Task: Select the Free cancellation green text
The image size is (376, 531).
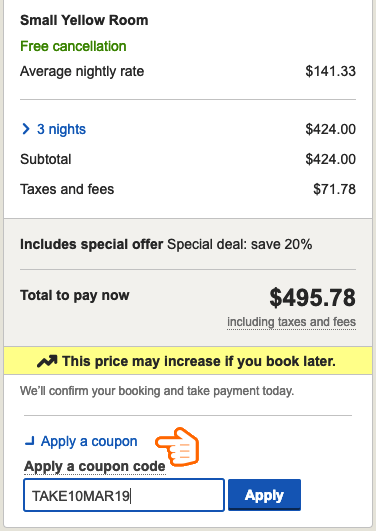Action: 73,46
